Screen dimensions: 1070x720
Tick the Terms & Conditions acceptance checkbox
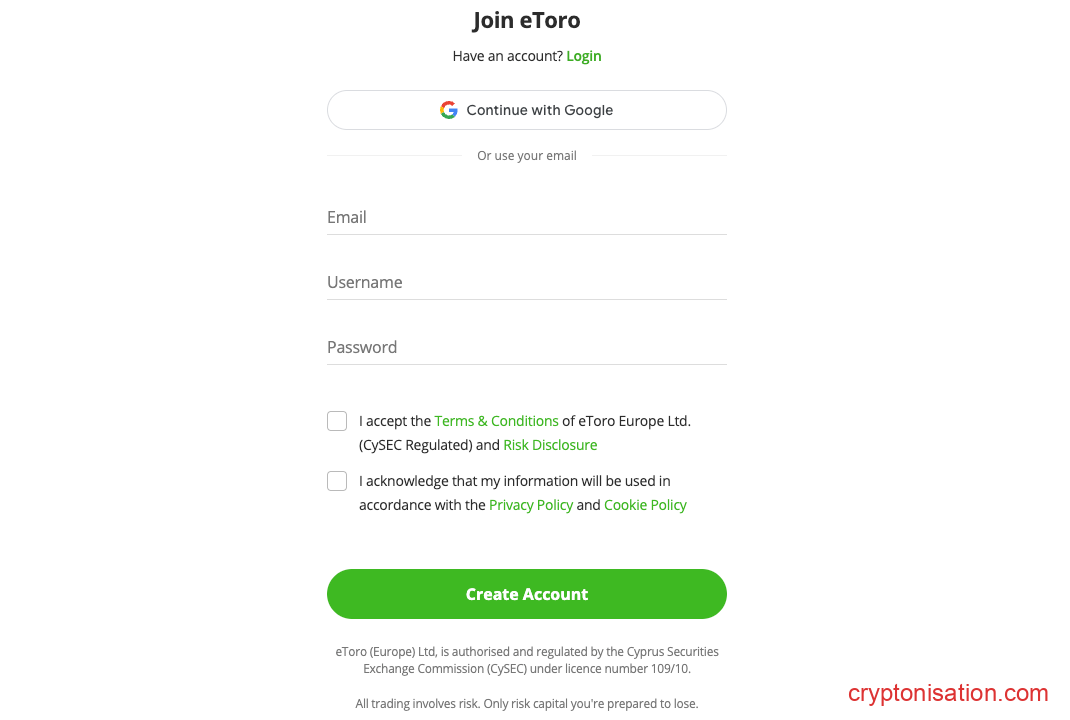pos(337,421)
